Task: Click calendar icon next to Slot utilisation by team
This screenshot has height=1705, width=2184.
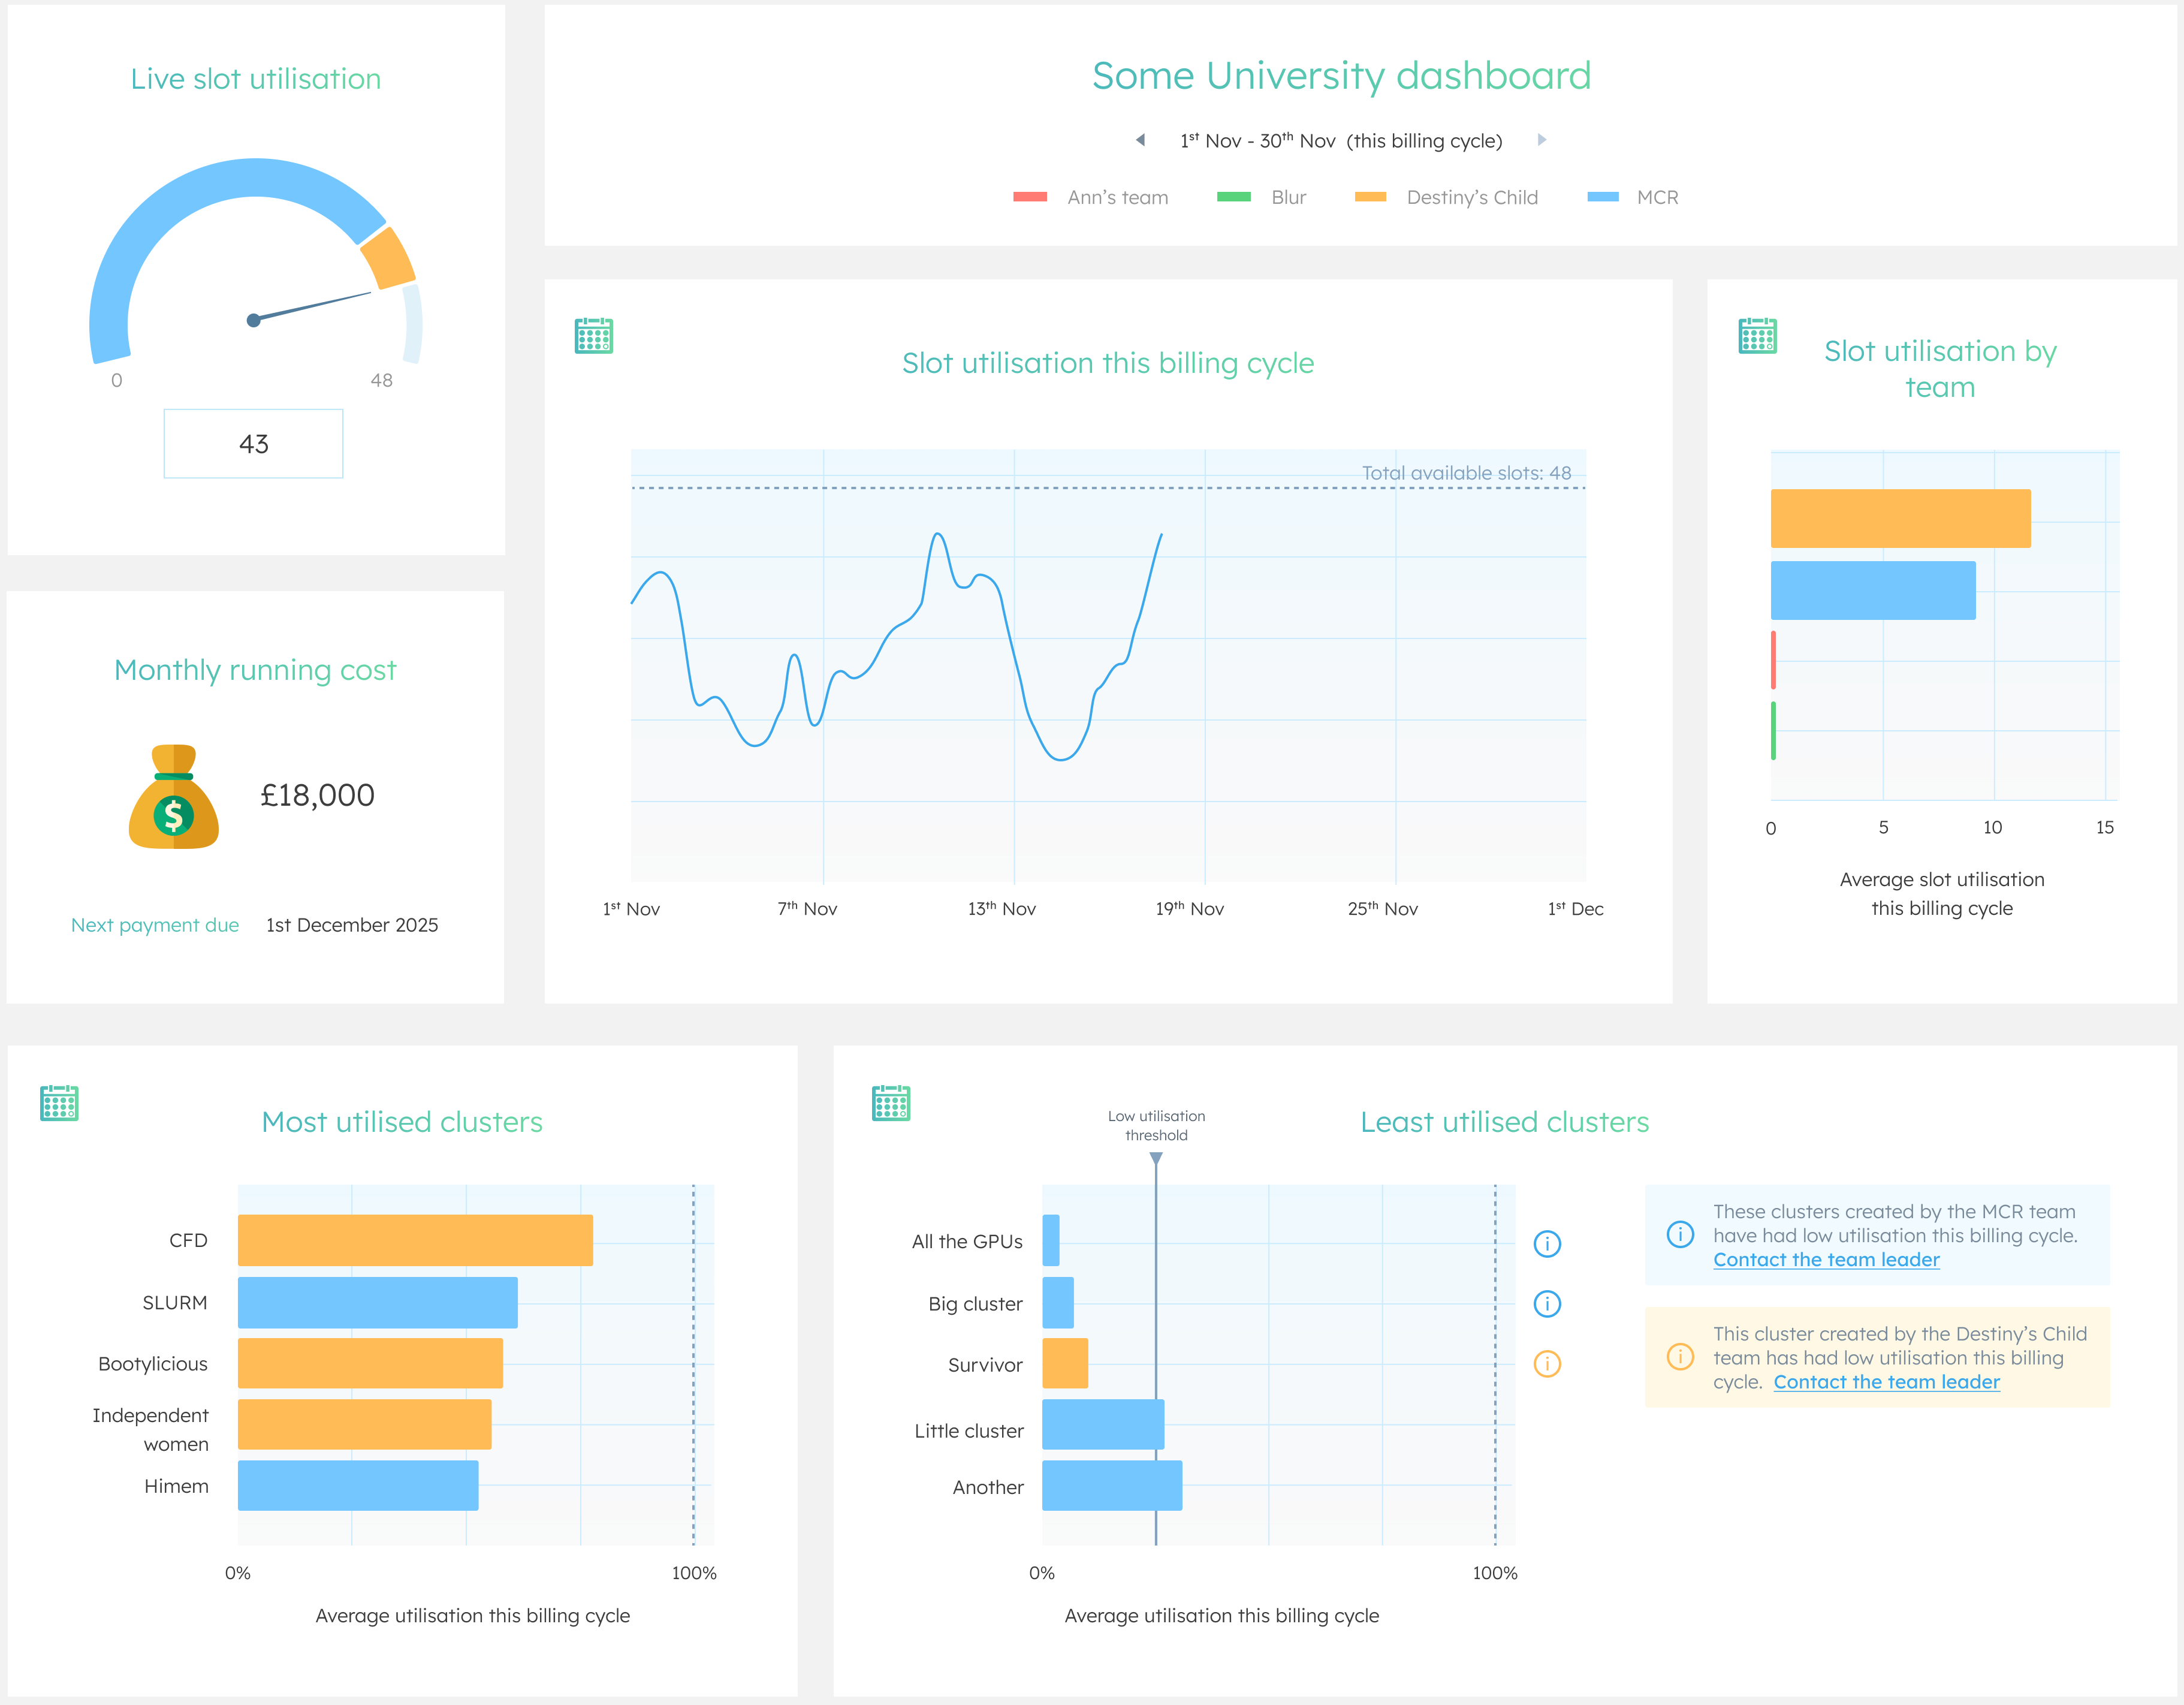Action: coord(1757,336)
